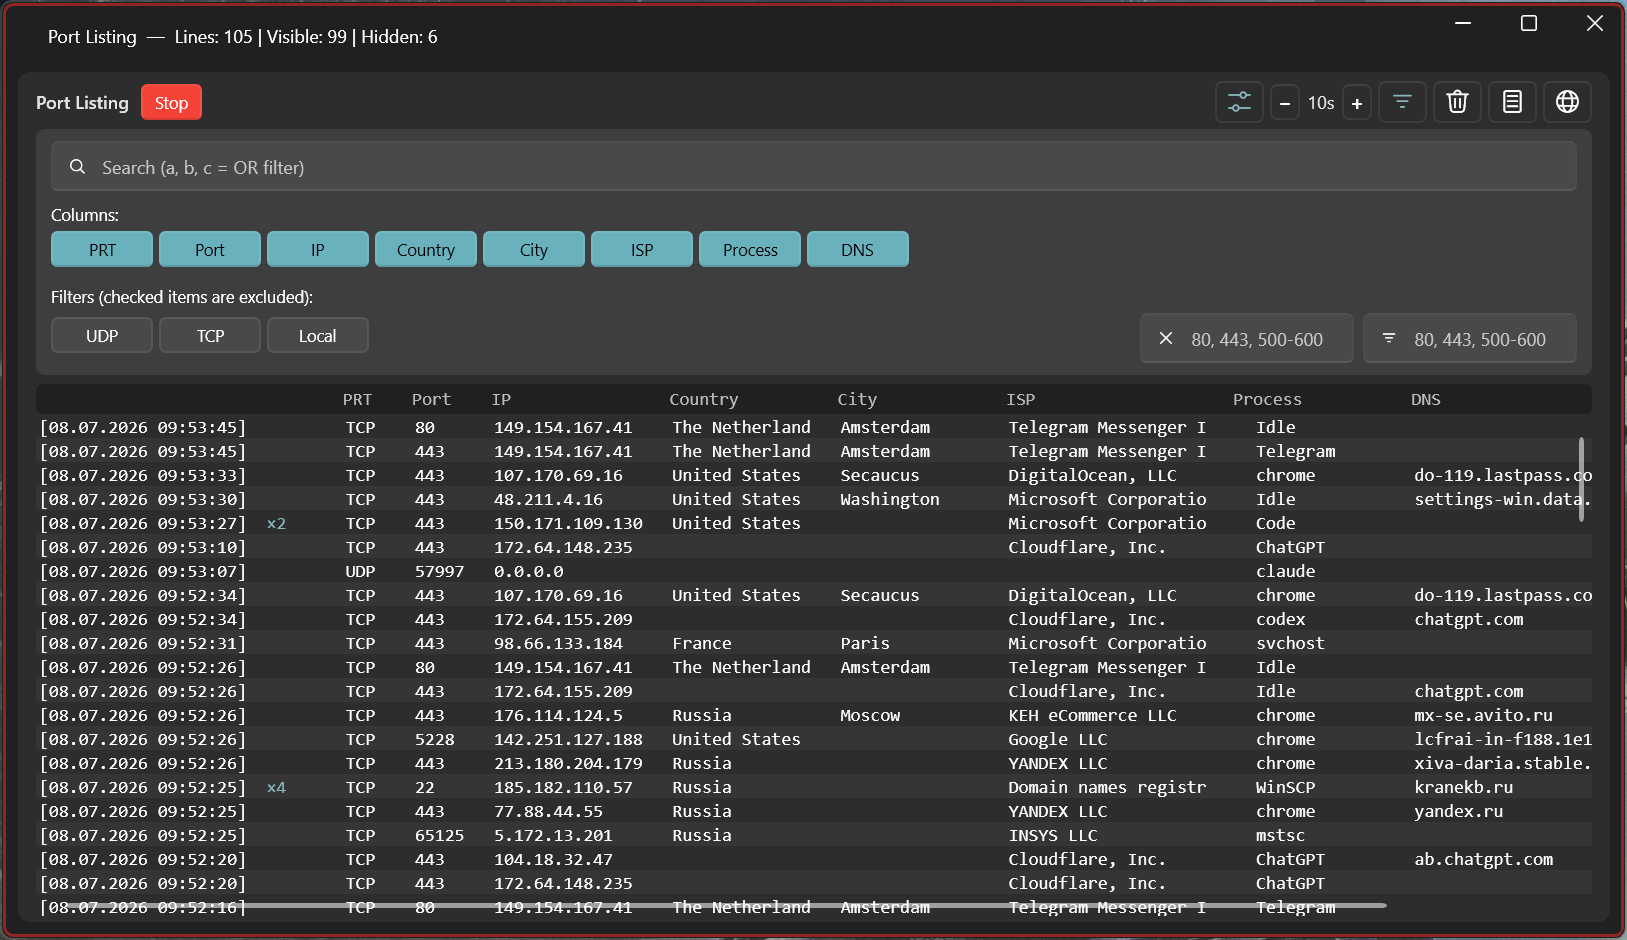This screenshot has height=940, width=1627.
Task: Exclude TCP entries with the TCP filter
Action: [210, 335]
